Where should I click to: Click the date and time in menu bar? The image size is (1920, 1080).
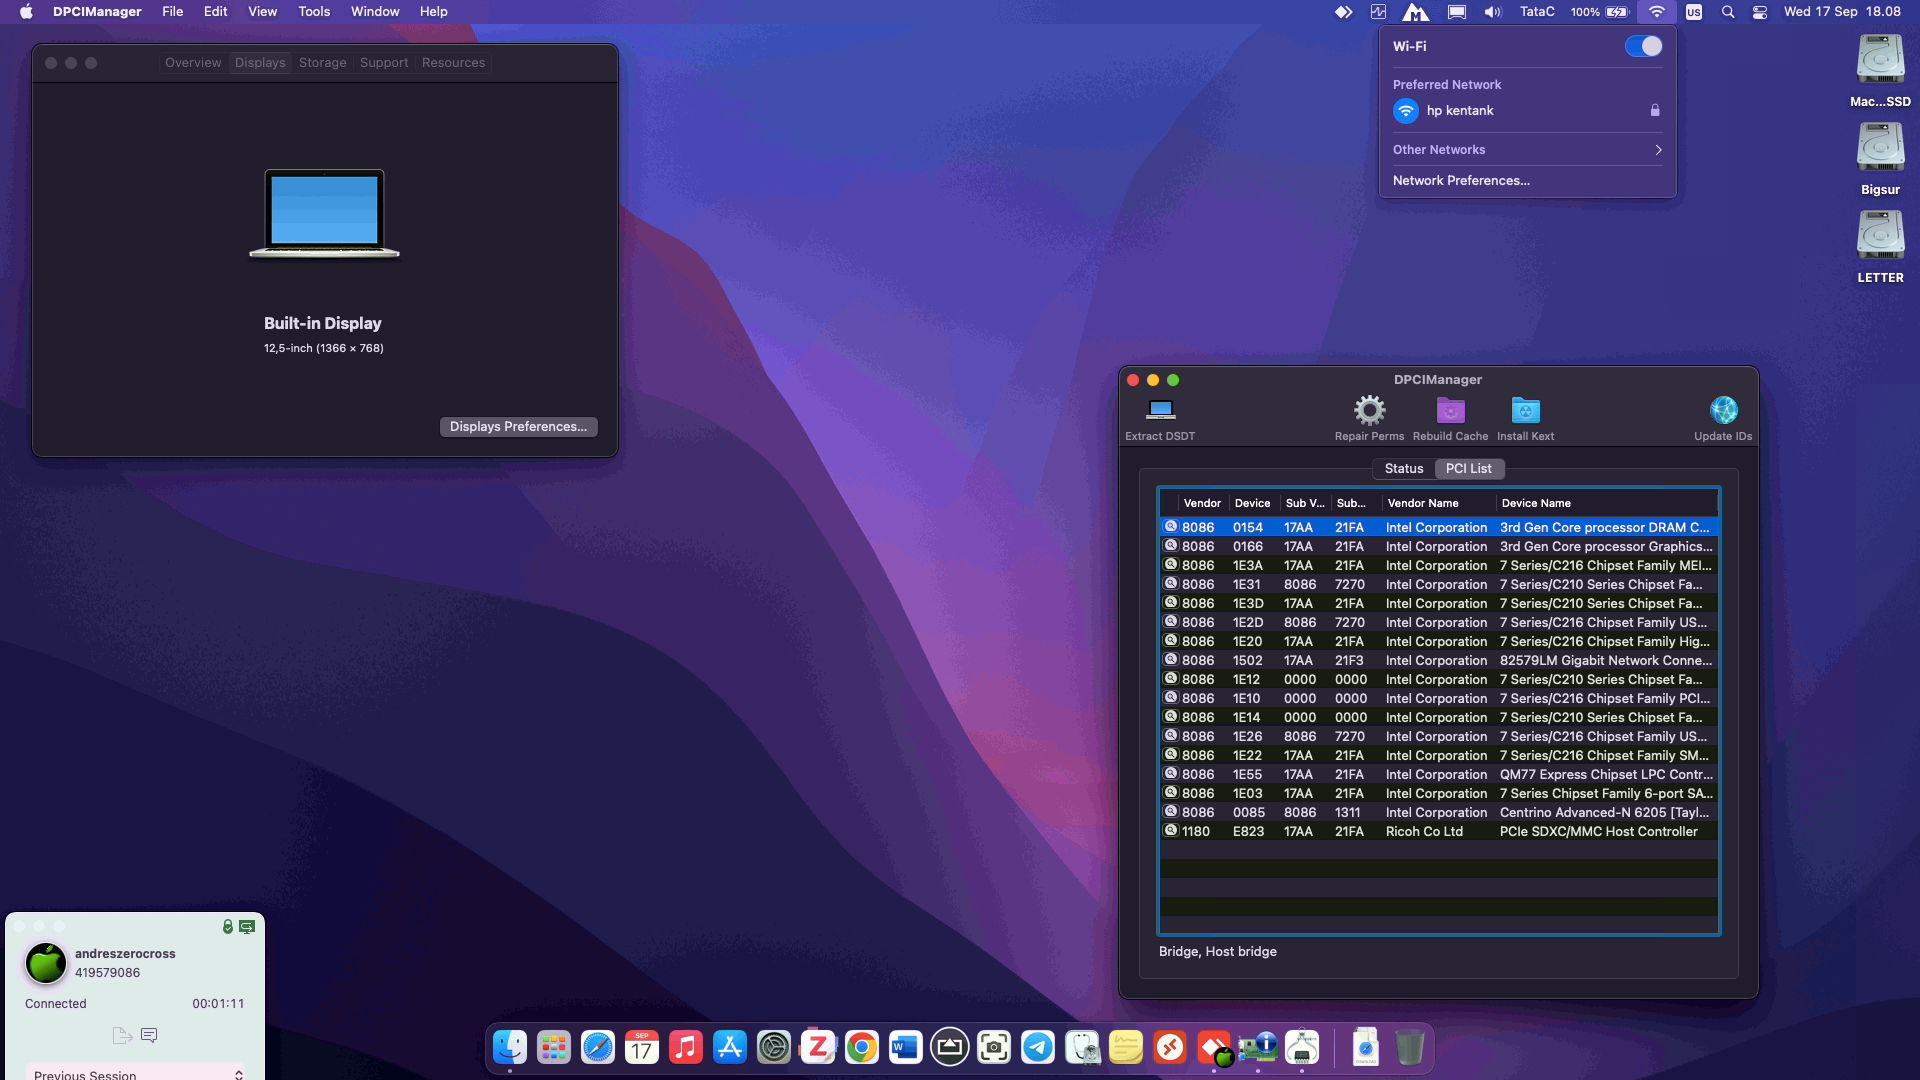1842,12
